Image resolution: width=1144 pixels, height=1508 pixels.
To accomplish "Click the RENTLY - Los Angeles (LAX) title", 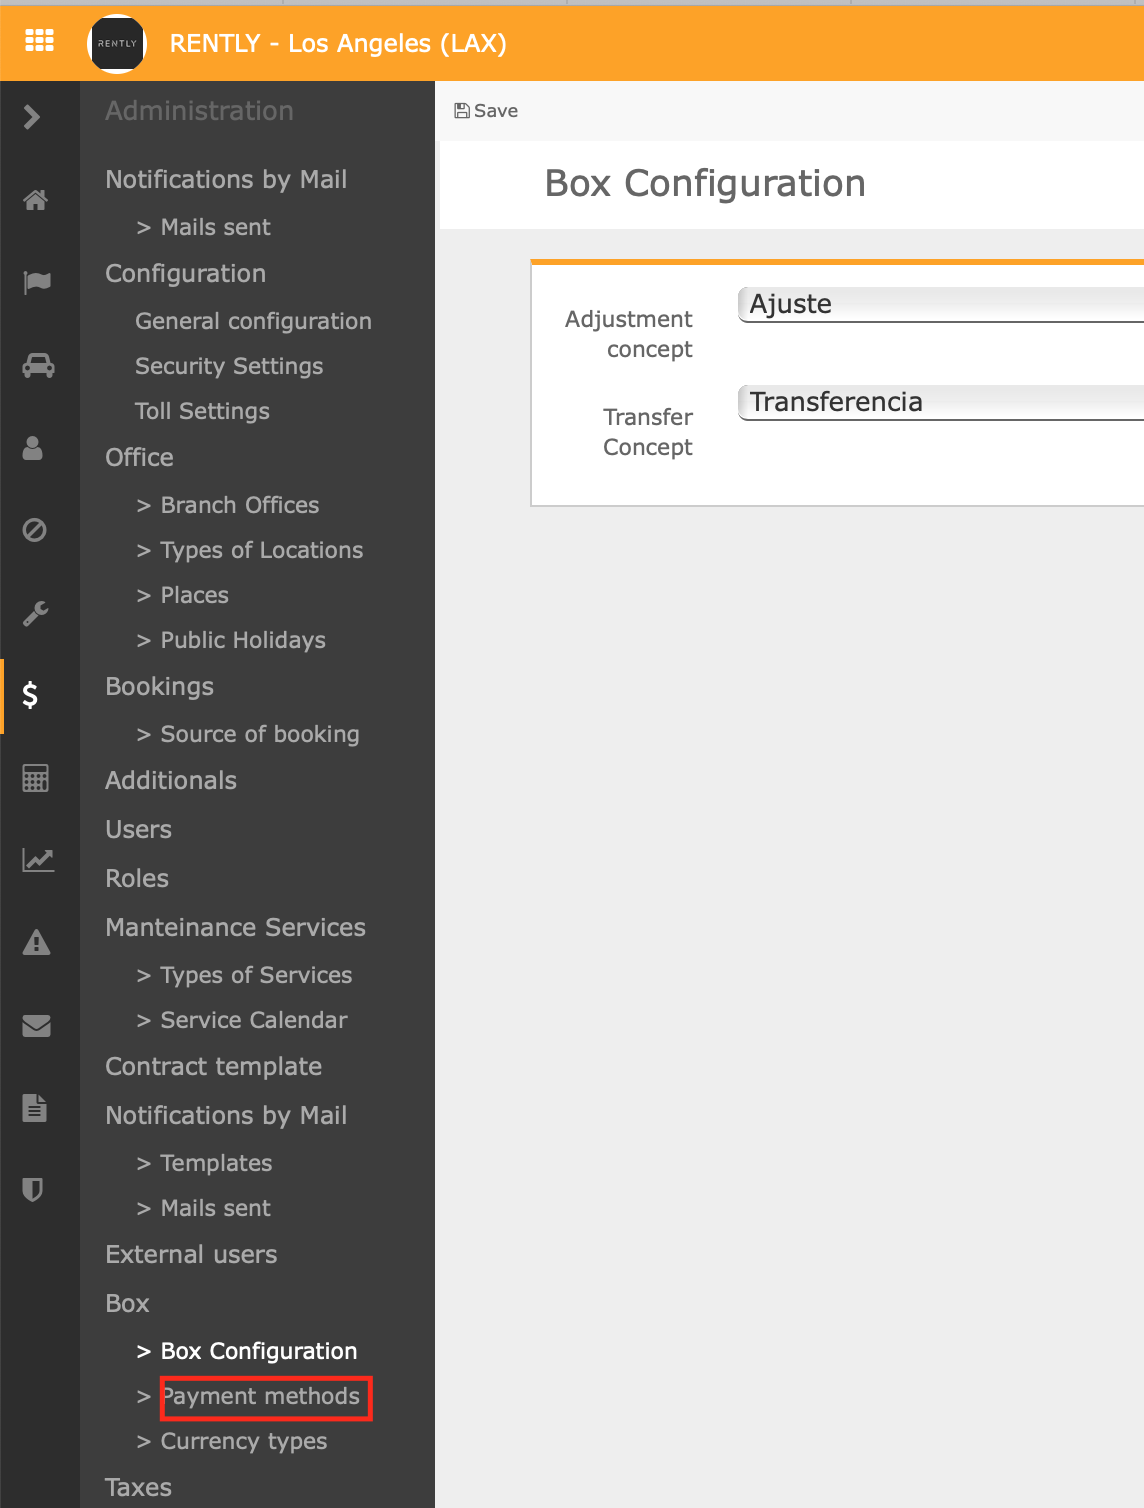I will [x=338, y=44].
